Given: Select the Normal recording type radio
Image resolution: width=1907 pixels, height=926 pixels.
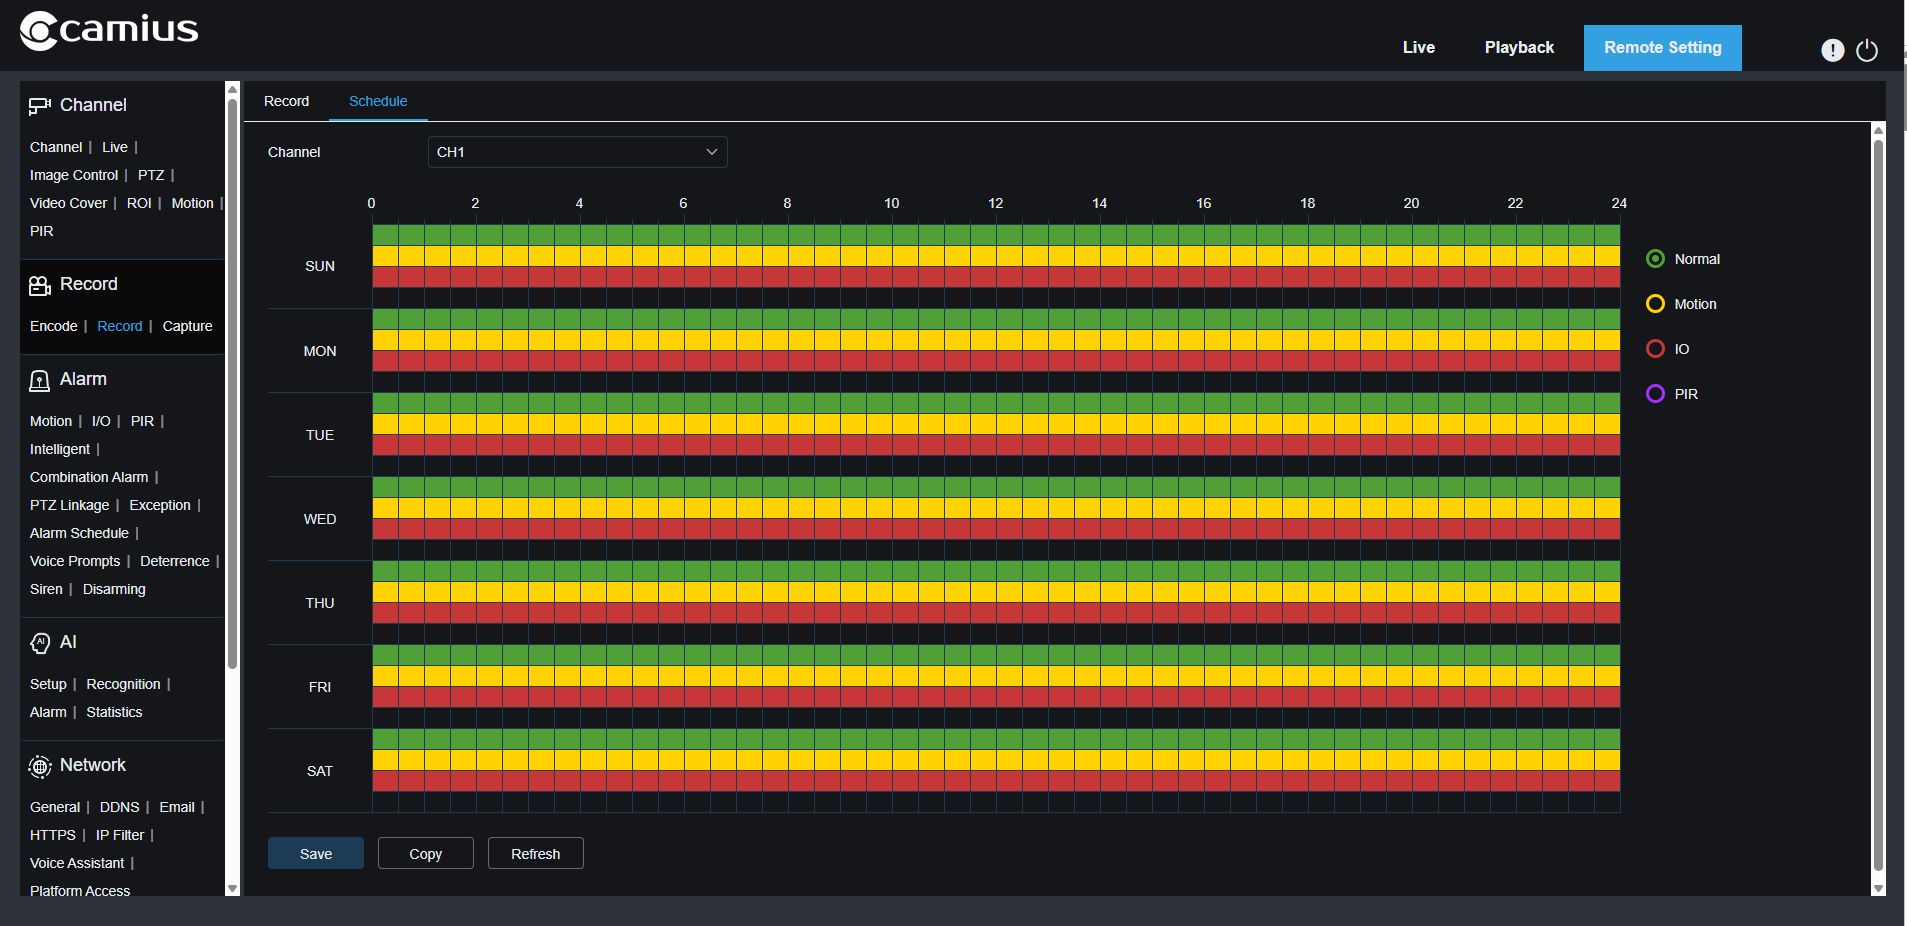Looking at the screenshot, I should tap(1655, 259).
